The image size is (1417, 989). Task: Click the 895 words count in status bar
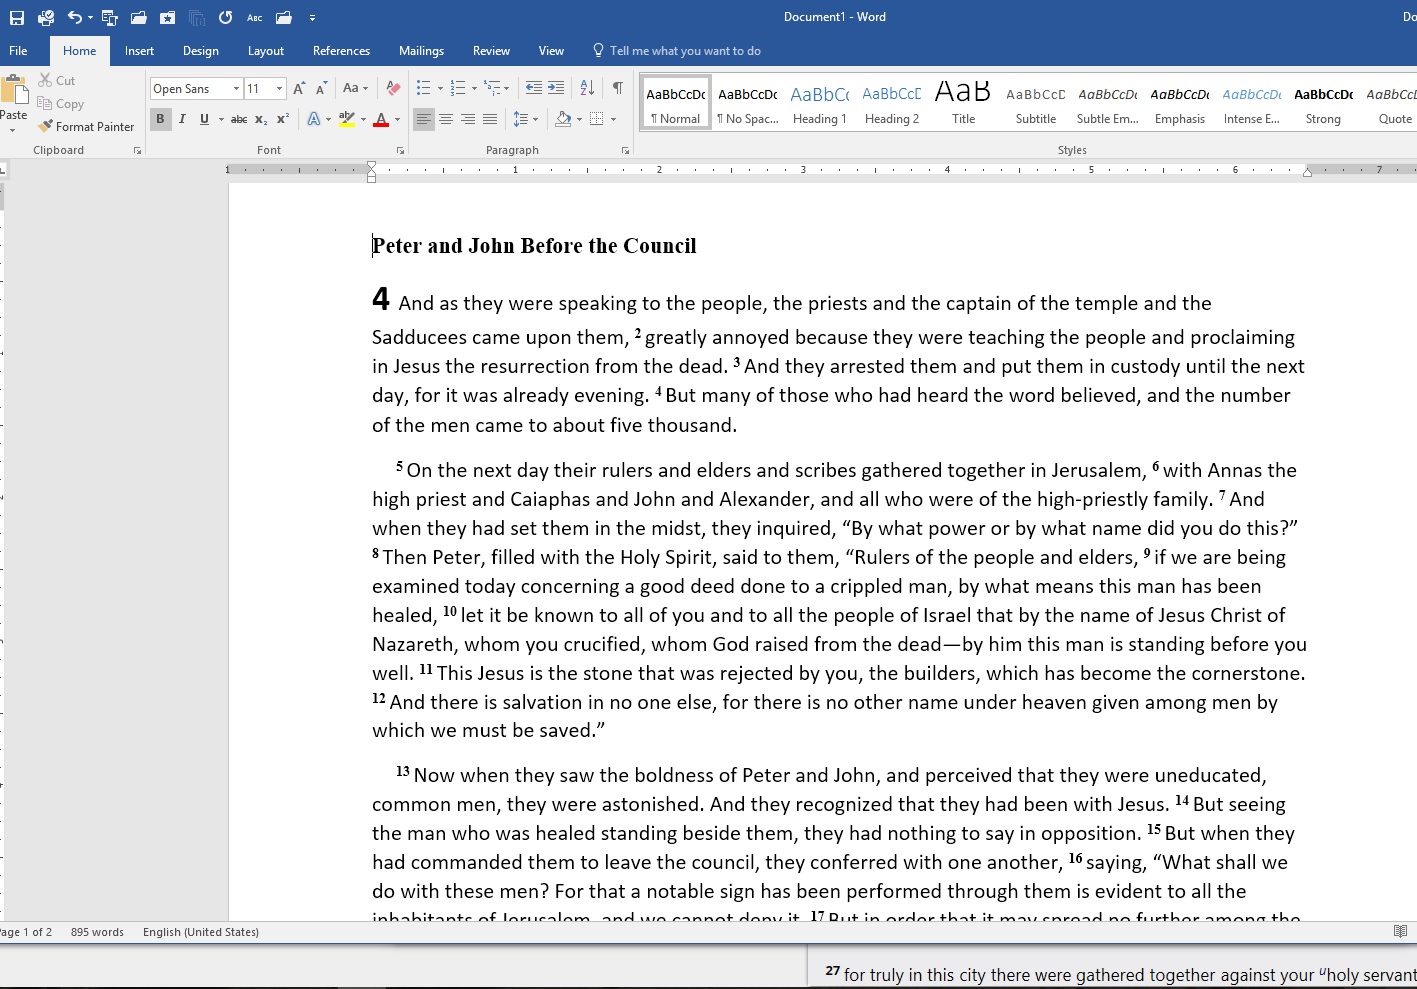pyautogui.click(x=97, y=932)
